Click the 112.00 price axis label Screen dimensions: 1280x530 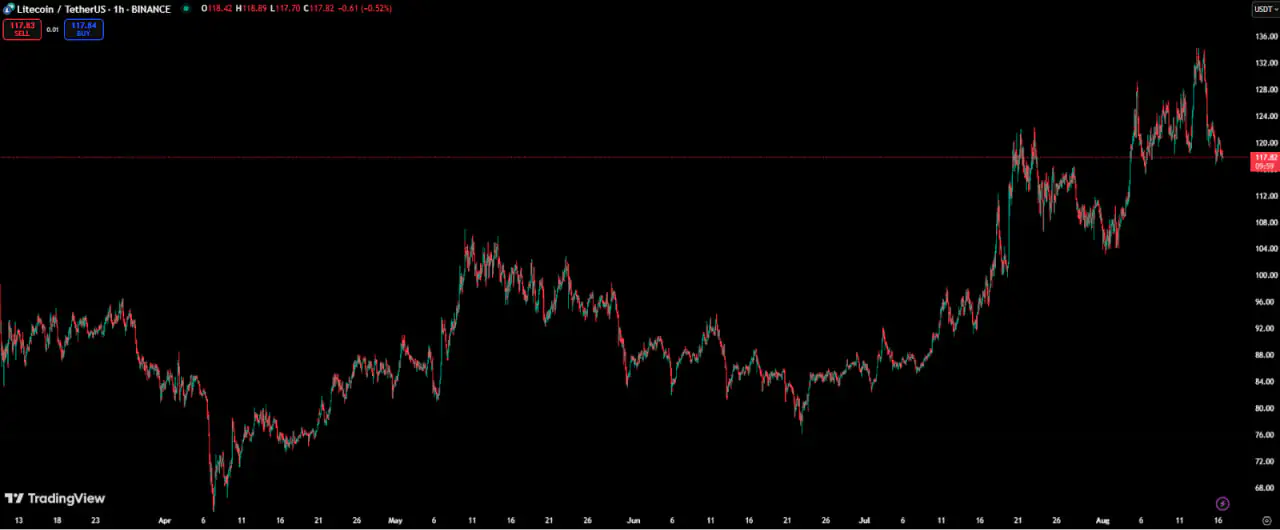click(1266, 195)
